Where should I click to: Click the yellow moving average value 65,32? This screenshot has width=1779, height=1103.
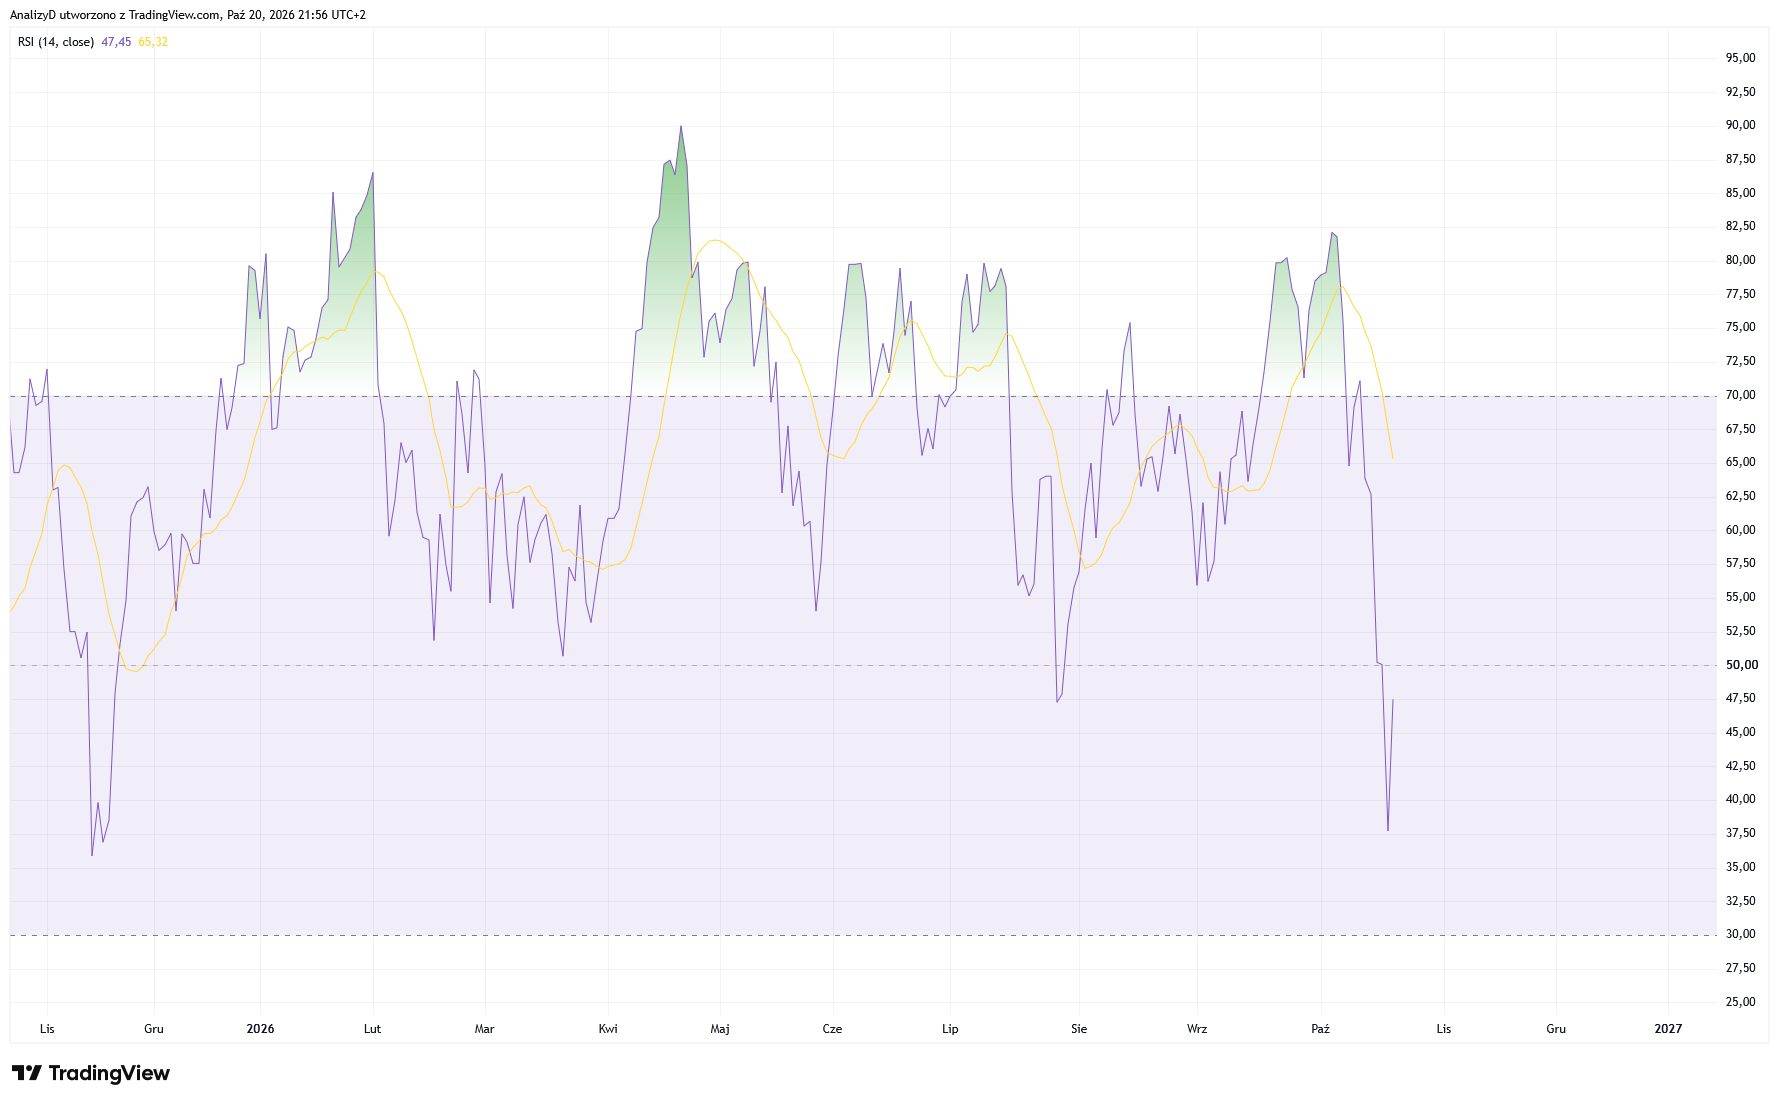(153, 42)
